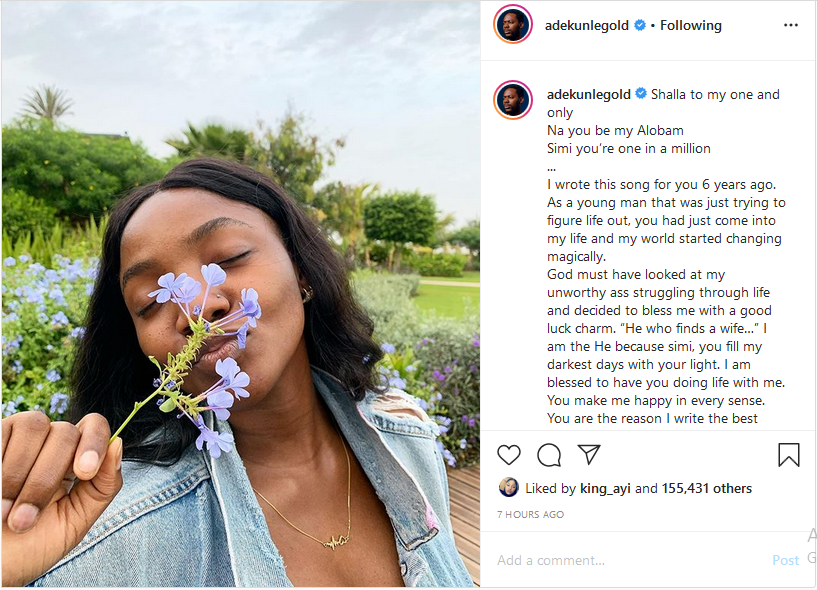Open comments via speech bubble icon

(549, 455)
